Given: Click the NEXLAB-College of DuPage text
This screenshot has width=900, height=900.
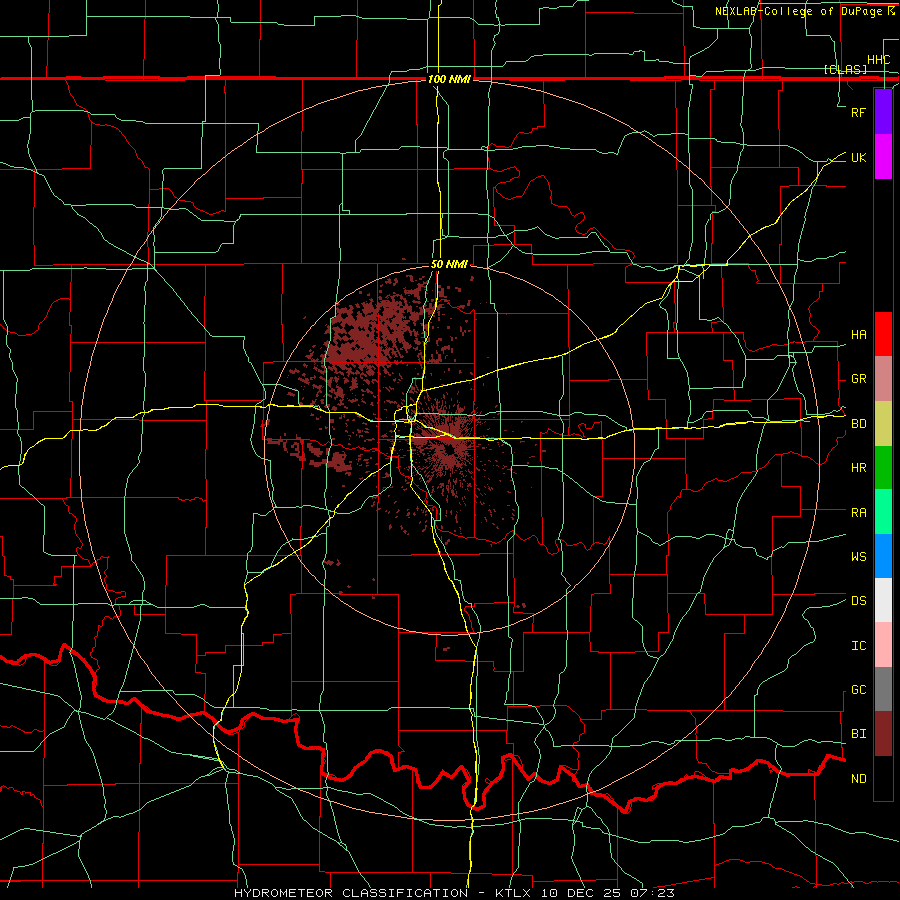Looking at the screenshot, I should coord(798,11).
